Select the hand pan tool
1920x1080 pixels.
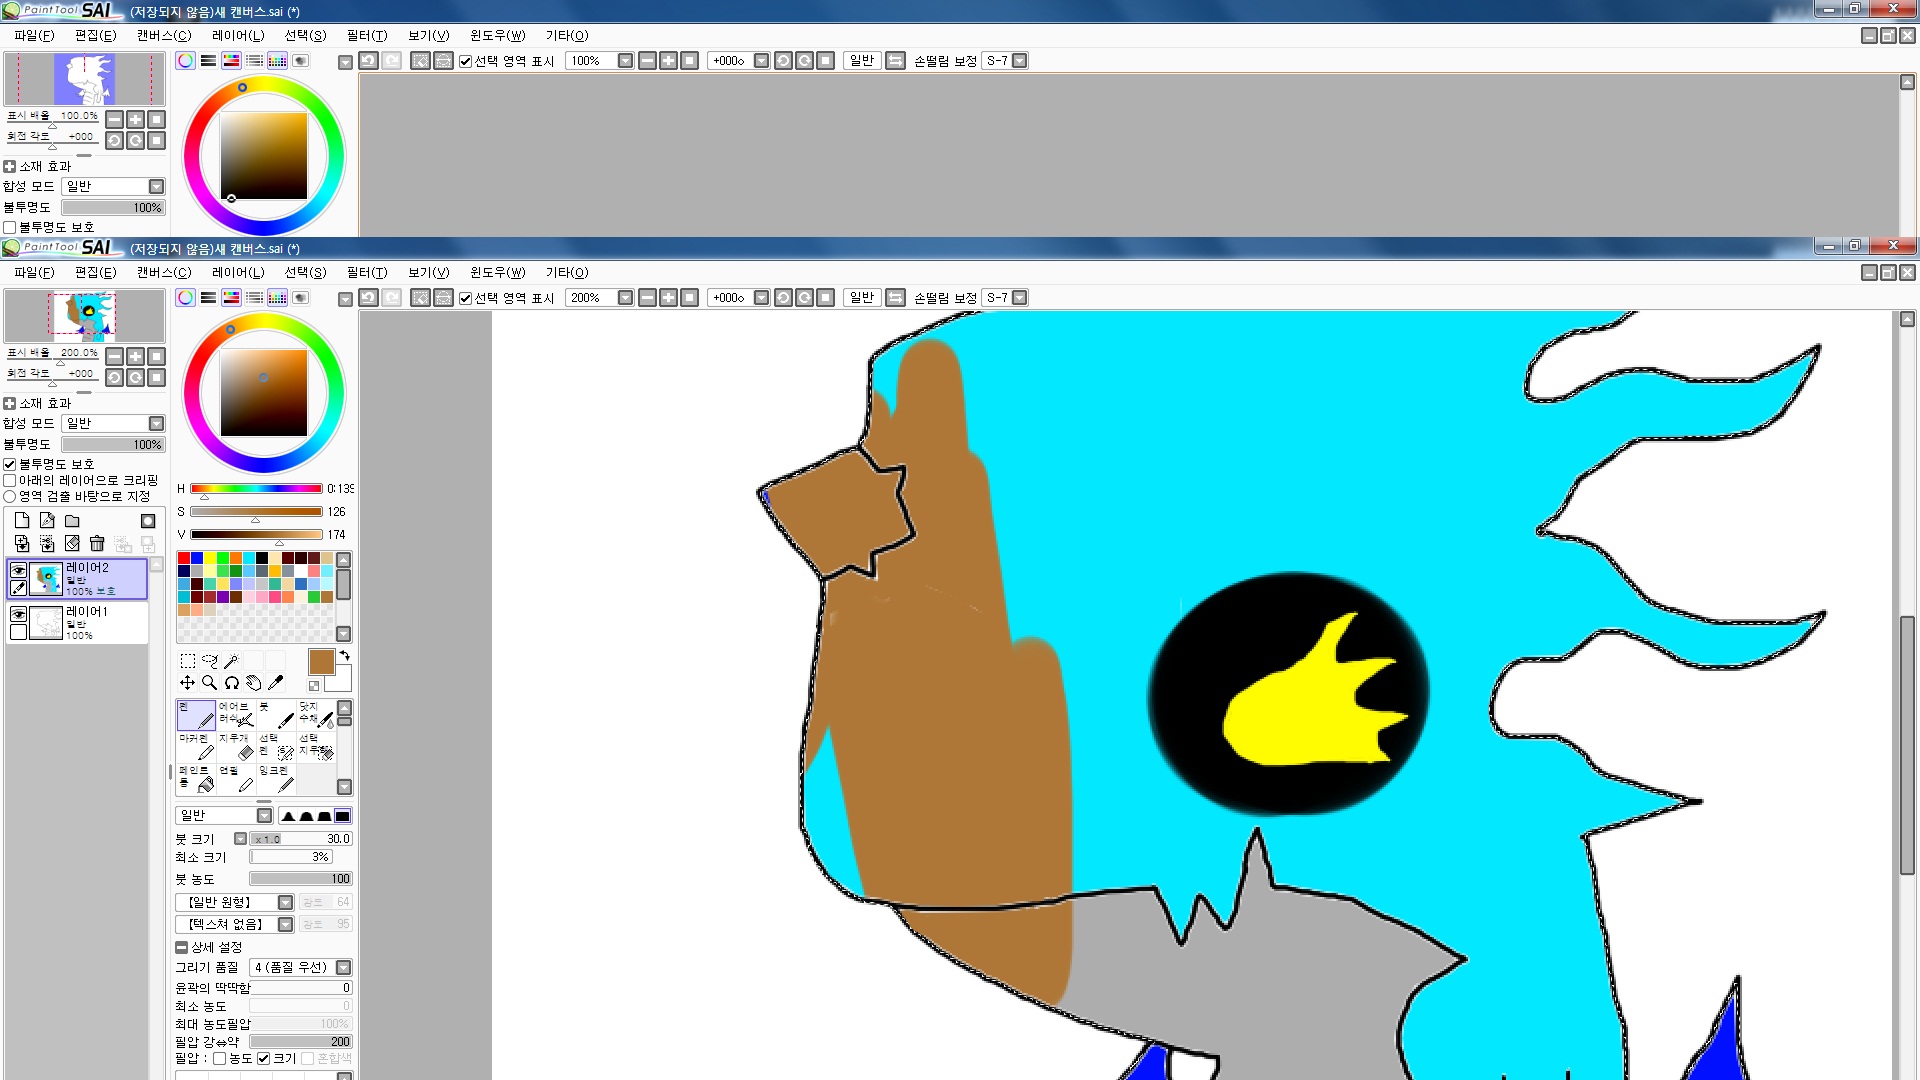pyautogui.click(x=254, y=683)
